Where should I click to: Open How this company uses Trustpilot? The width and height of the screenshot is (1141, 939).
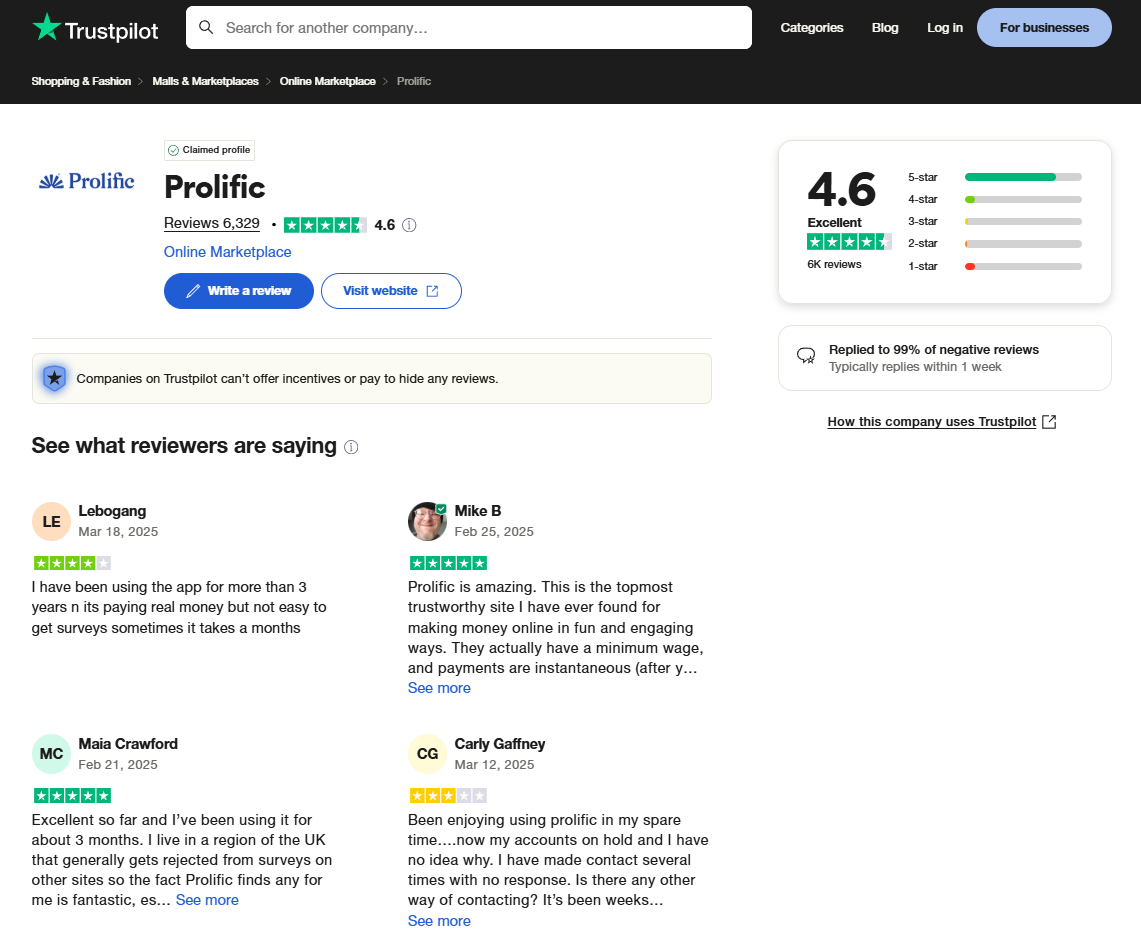pos(942,421)
